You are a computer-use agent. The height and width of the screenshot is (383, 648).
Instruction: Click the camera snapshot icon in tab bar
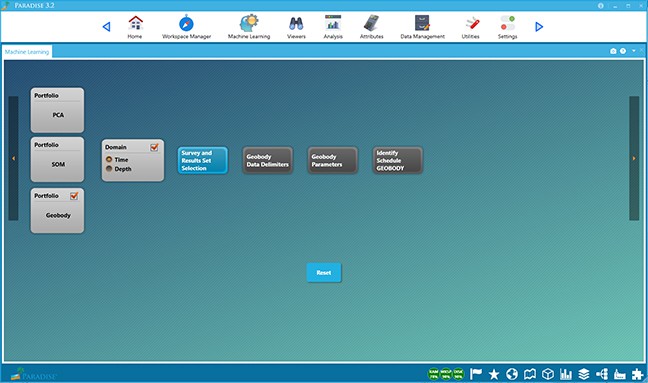613,51
